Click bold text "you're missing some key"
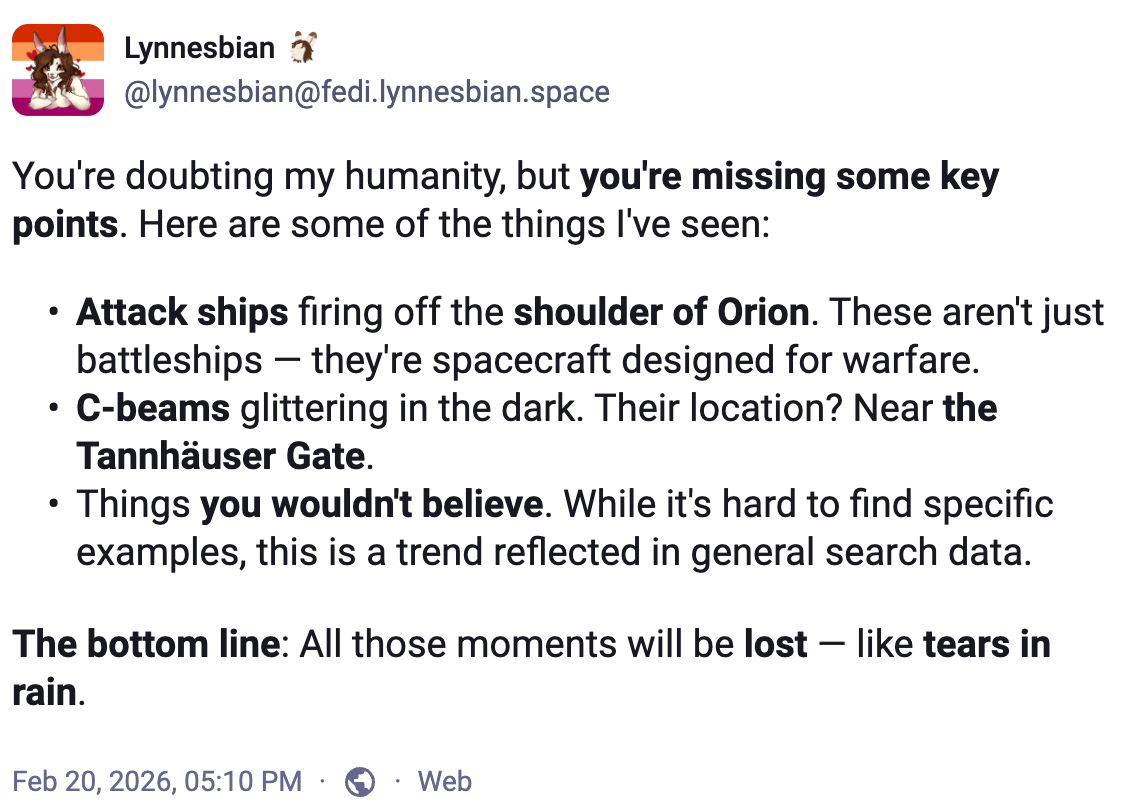Viewport: 1122px width, 810px height. tap(789, 177)
